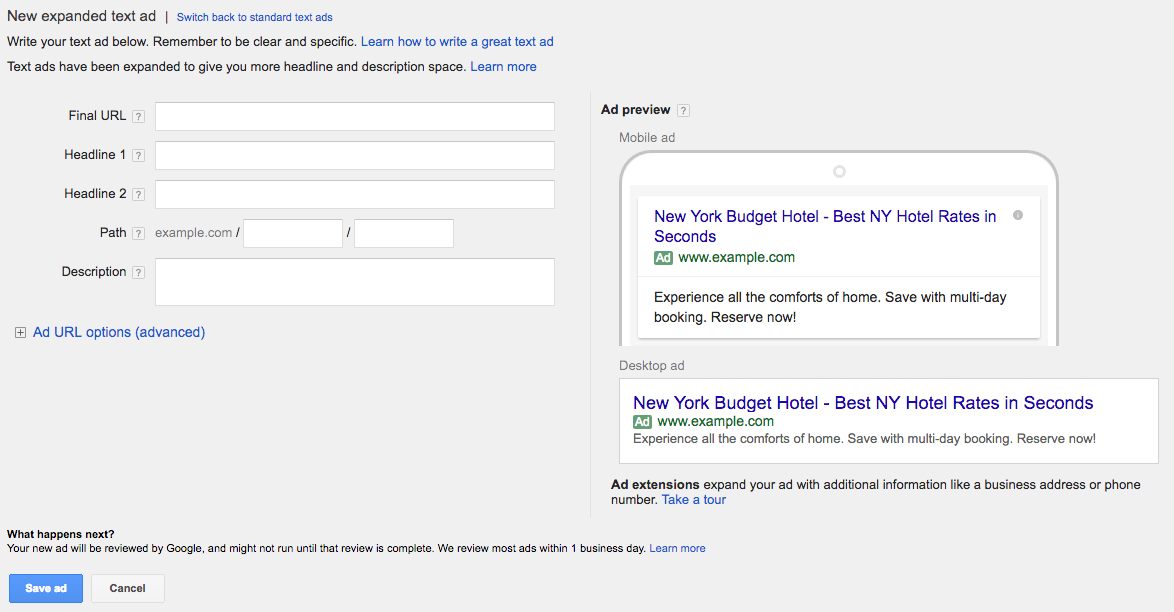
Task: Focus the second Path field
Action: tap(404, 233)
